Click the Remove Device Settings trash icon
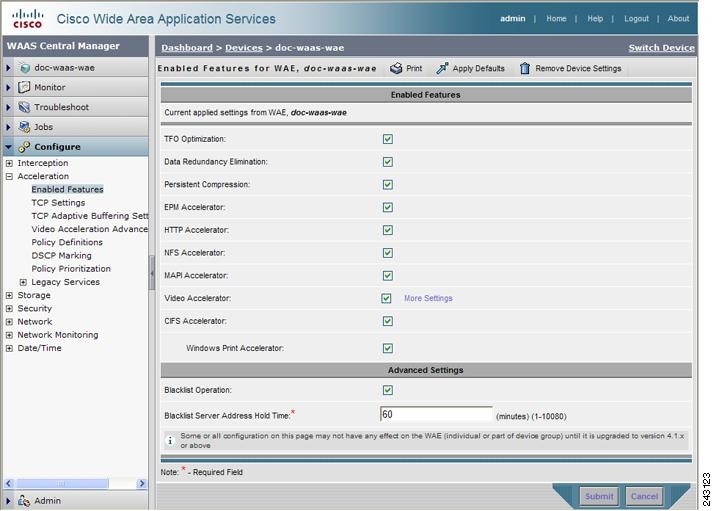The height and width of the screenshot is (511, 712). click(x=525, y=69)
